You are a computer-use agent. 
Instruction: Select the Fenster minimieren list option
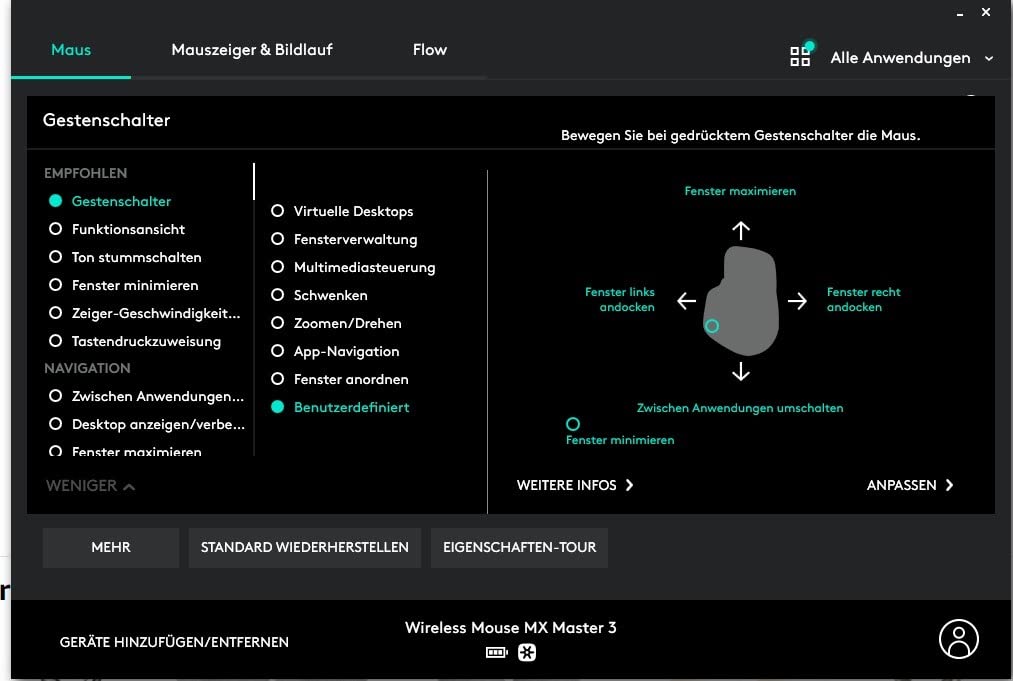tap(124, 285)
